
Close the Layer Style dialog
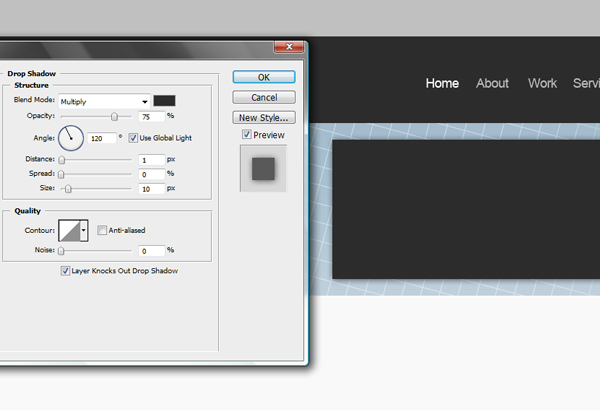pyautogui.click(x=289, y=47)
